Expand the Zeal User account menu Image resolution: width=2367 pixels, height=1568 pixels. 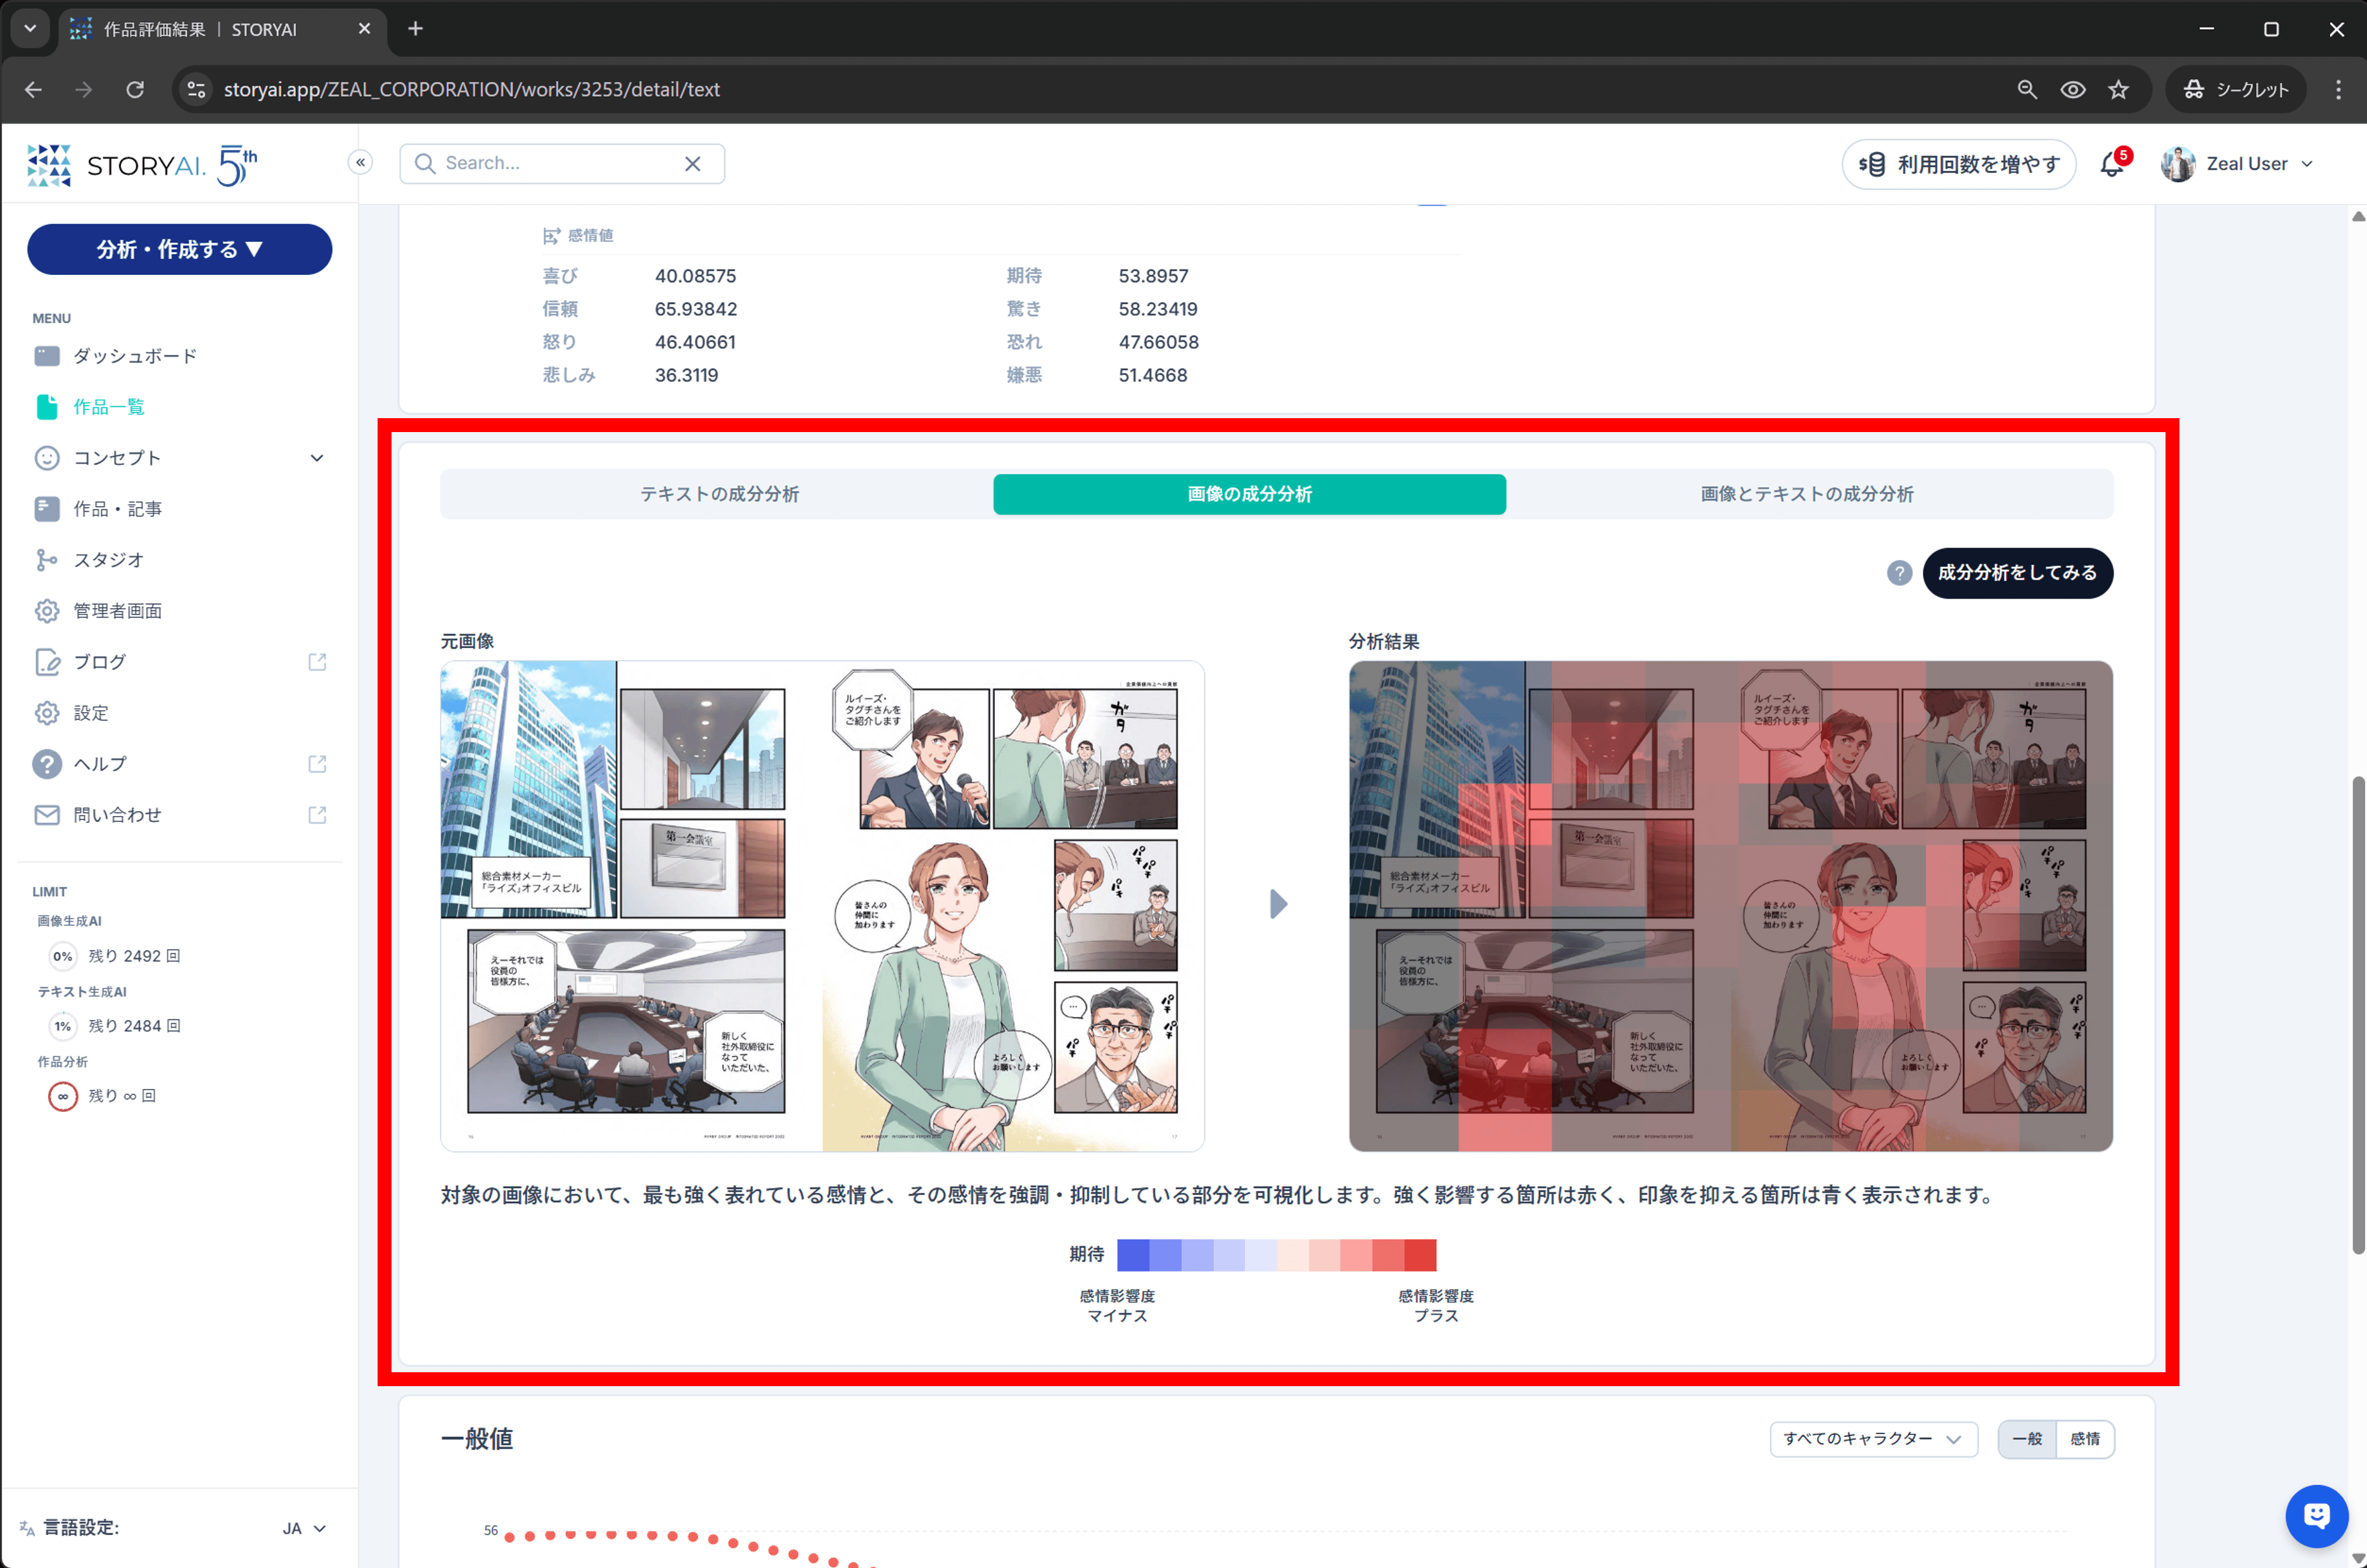coord(2307,164)
